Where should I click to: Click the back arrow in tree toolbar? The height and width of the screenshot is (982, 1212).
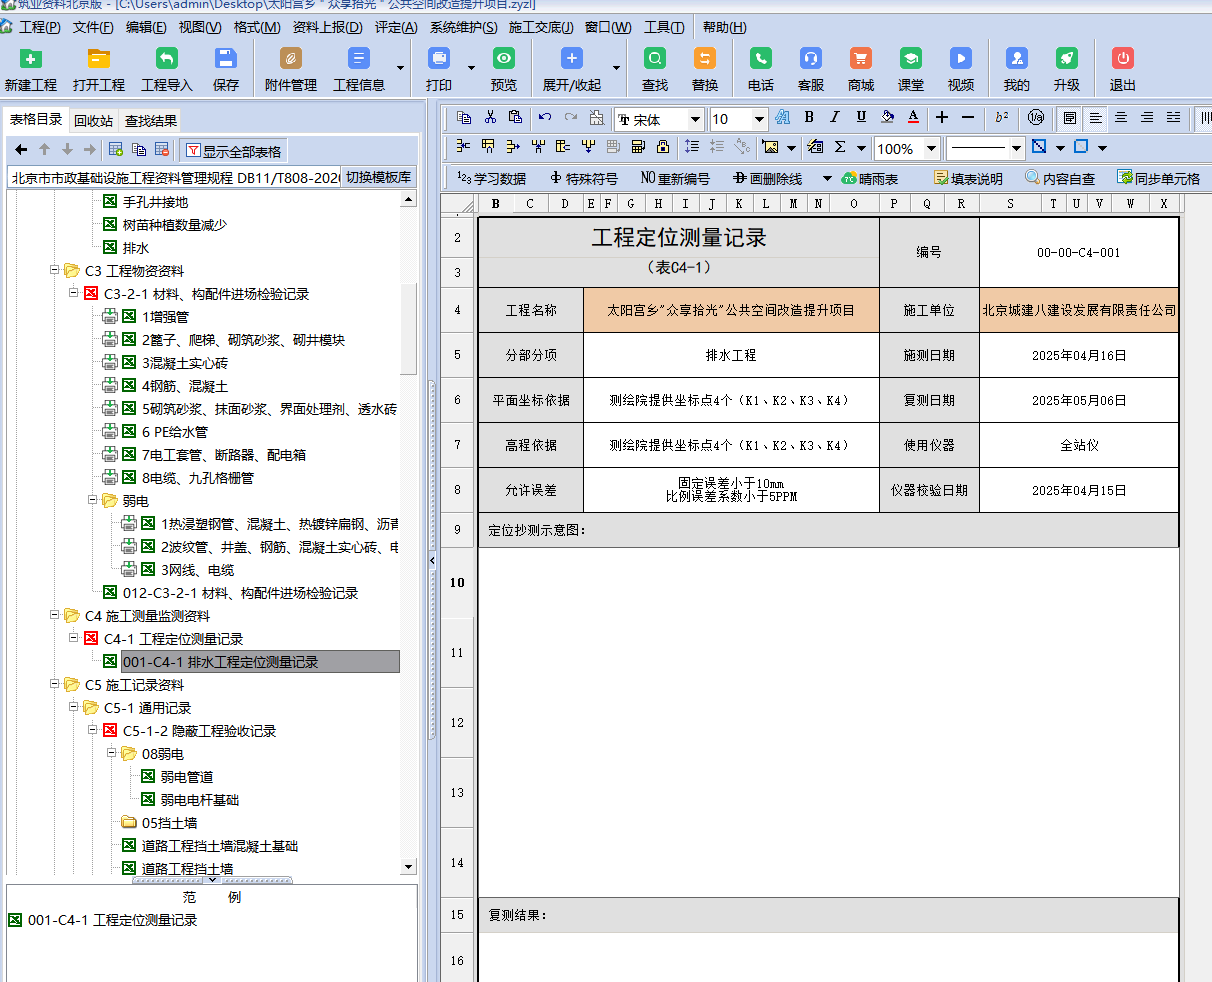click(x=21, y=150)
